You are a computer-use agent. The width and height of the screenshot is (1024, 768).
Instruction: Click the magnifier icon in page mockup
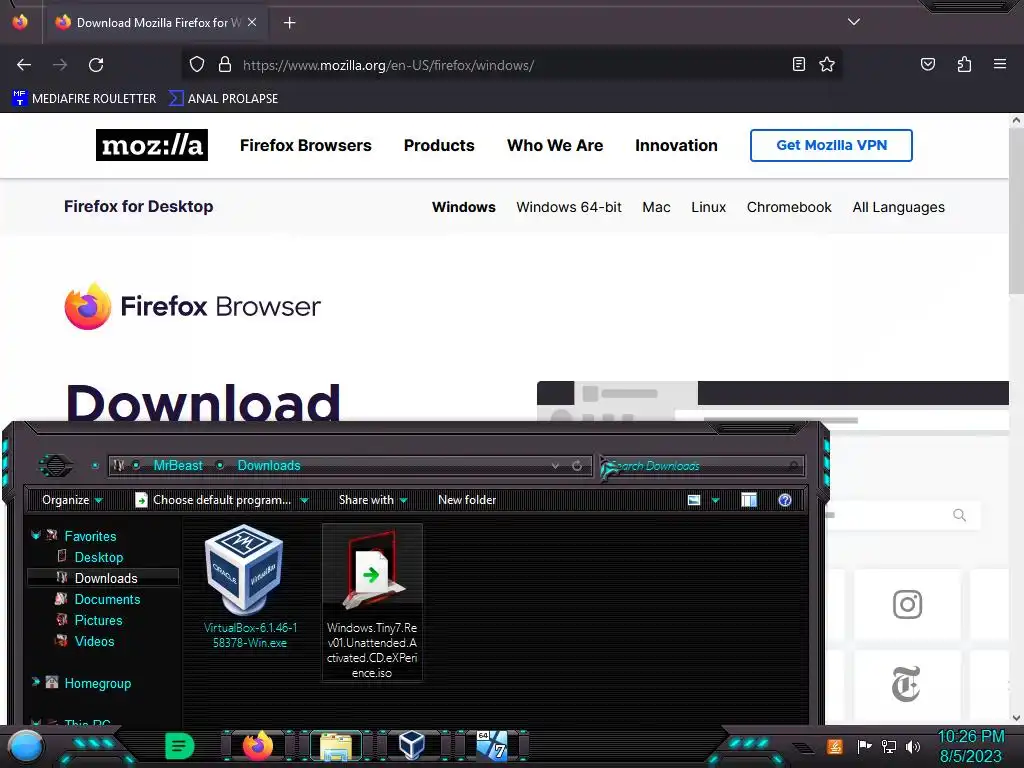pyautogui.click(x=959, y=515)
